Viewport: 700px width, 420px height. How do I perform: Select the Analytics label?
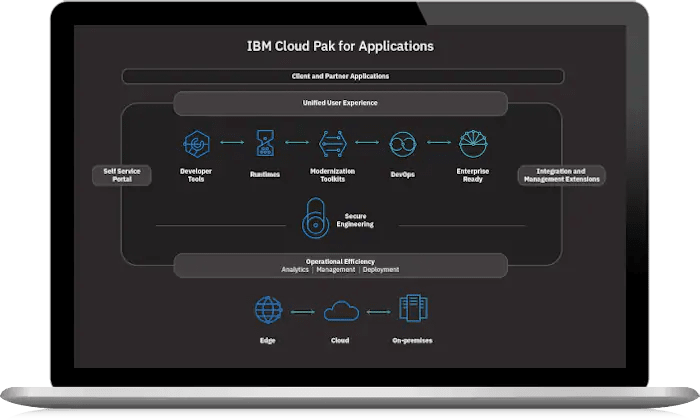tap(295, 270)
